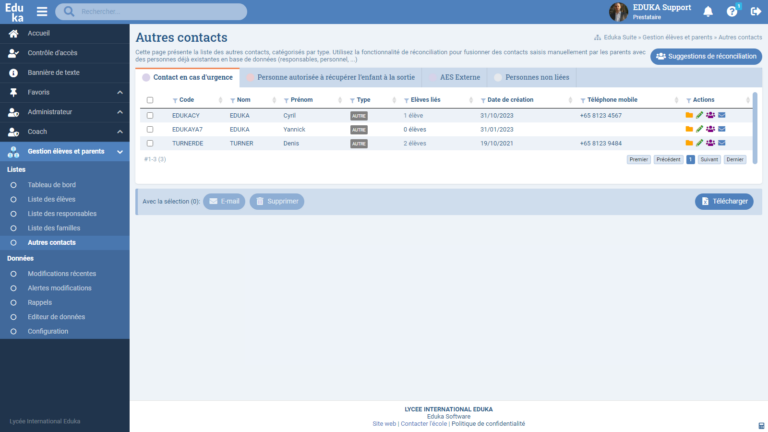Click into the Rechercher search field
Image resolution: width=768 pixels, height=432 pixels.
(150, 12)
